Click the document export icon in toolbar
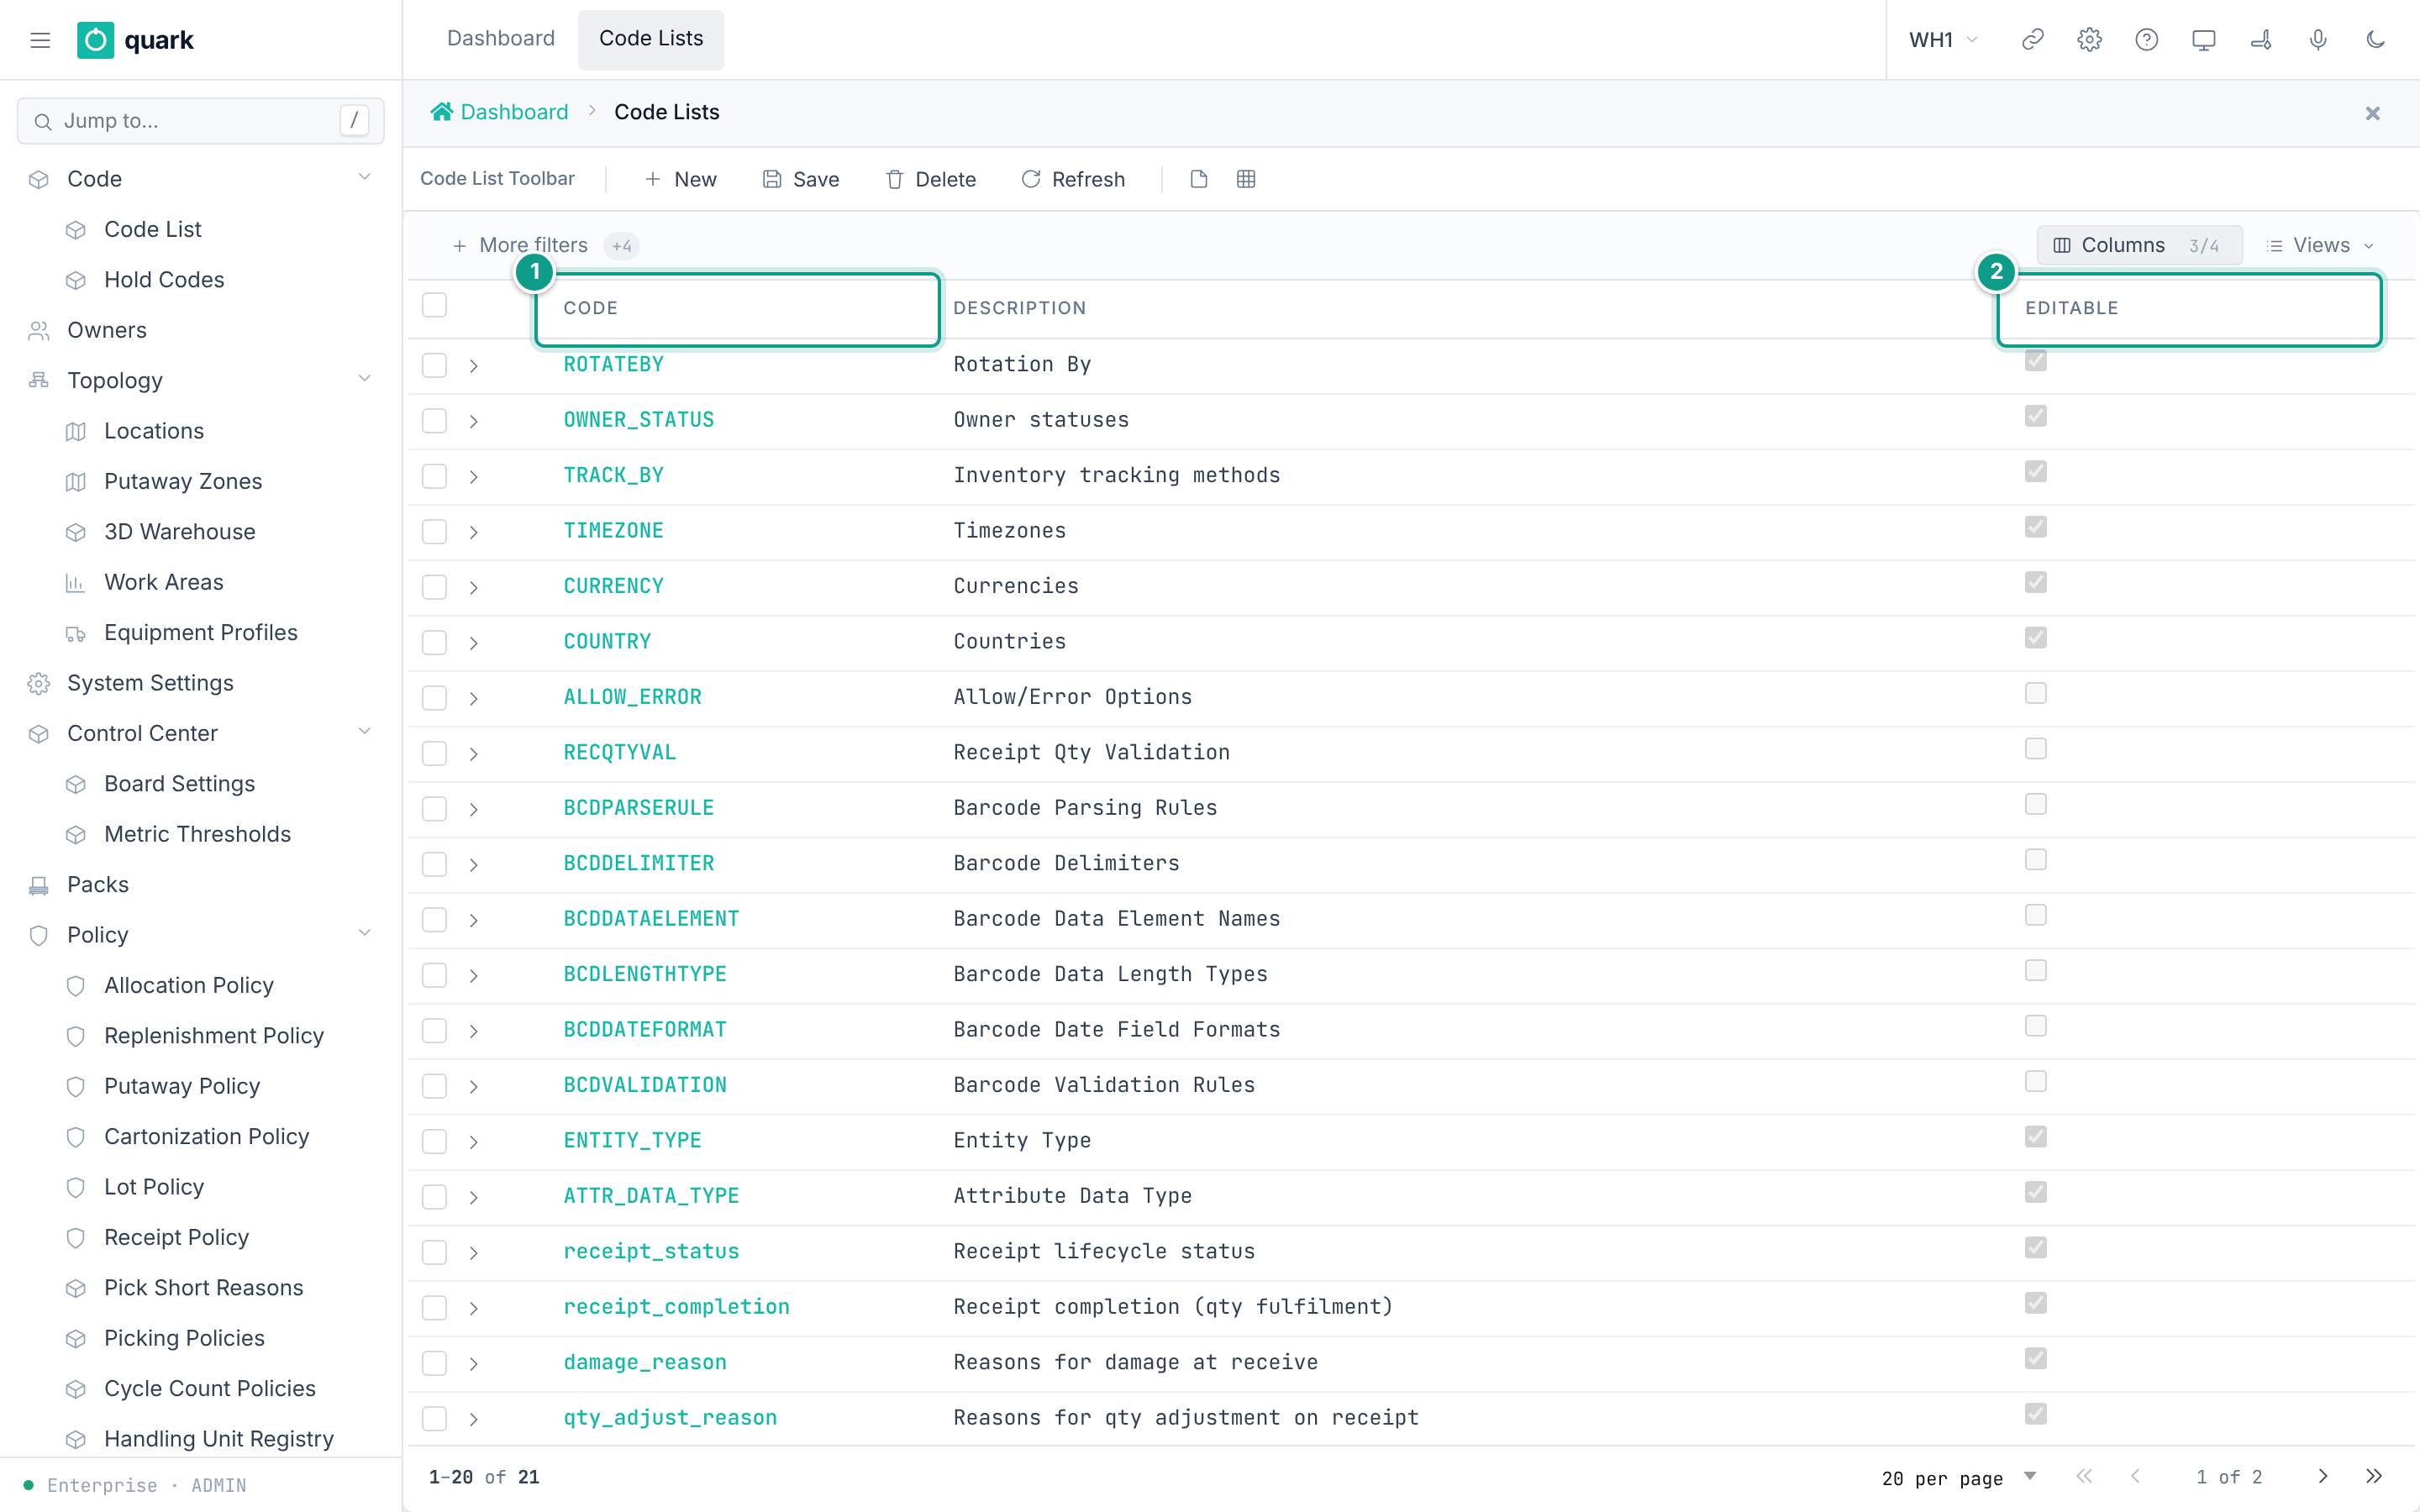The height and width of the screenshot is (1512, 2420). 1199,179
